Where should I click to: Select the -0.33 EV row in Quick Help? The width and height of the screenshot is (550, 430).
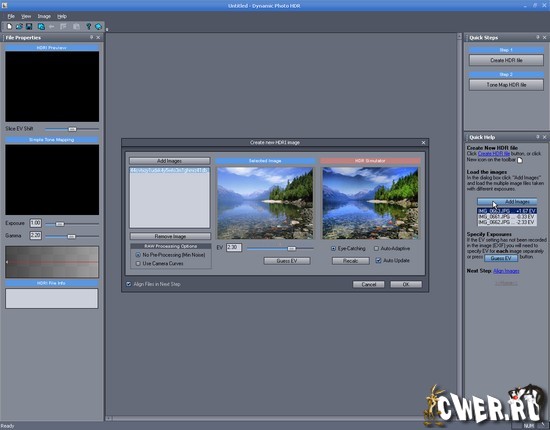(507, 216)
